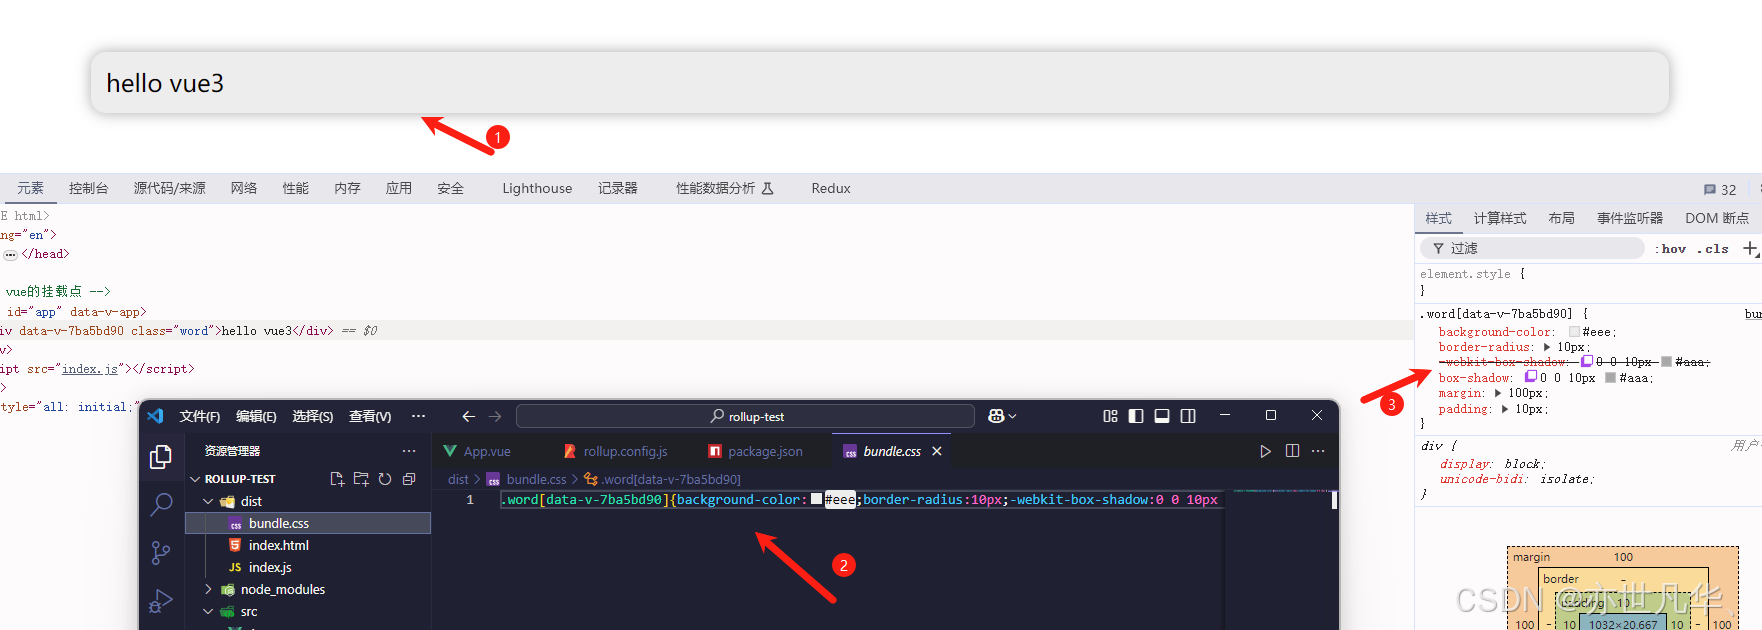Open the 选择(S) menu in VS Code
This screenshot has height=630, width=1762.
pyautogui.click(x=313, y=416)
